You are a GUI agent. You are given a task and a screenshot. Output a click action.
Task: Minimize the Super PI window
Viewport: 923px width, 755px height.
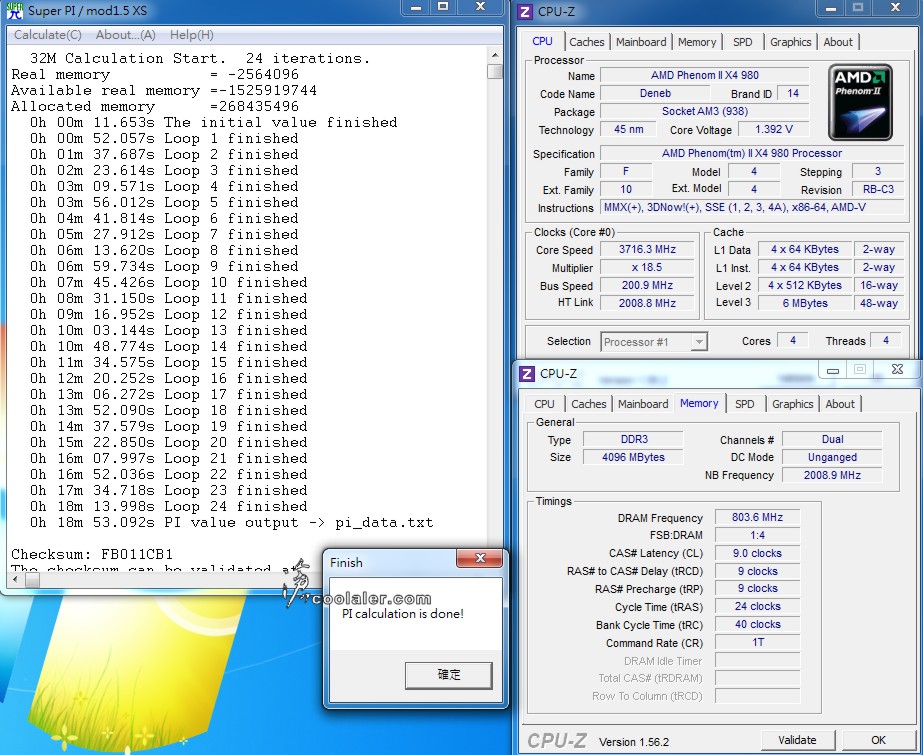pos(416,7)
